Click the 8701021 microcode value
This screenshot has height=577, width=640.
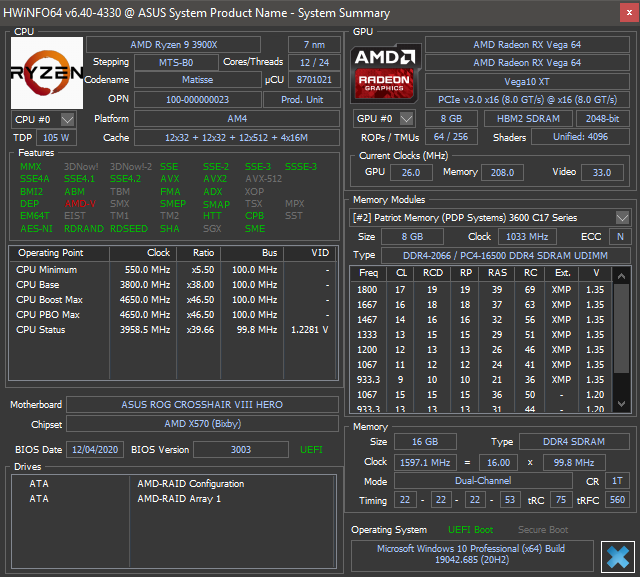pos(314,80)
